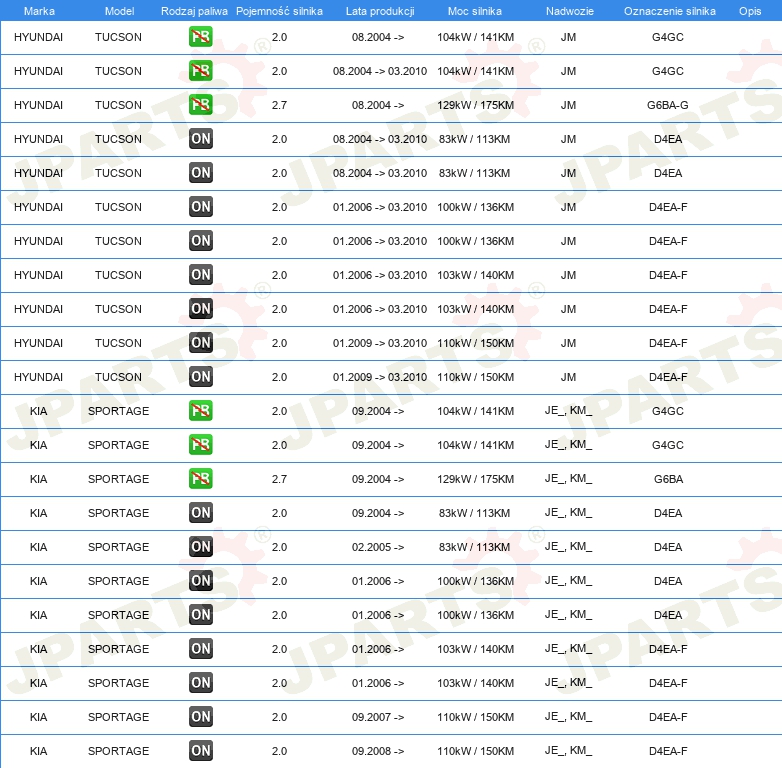Click ON diesel icon in Sportage 09.2008 row
This screenshot has height=768, width=782.
(200, 751)
